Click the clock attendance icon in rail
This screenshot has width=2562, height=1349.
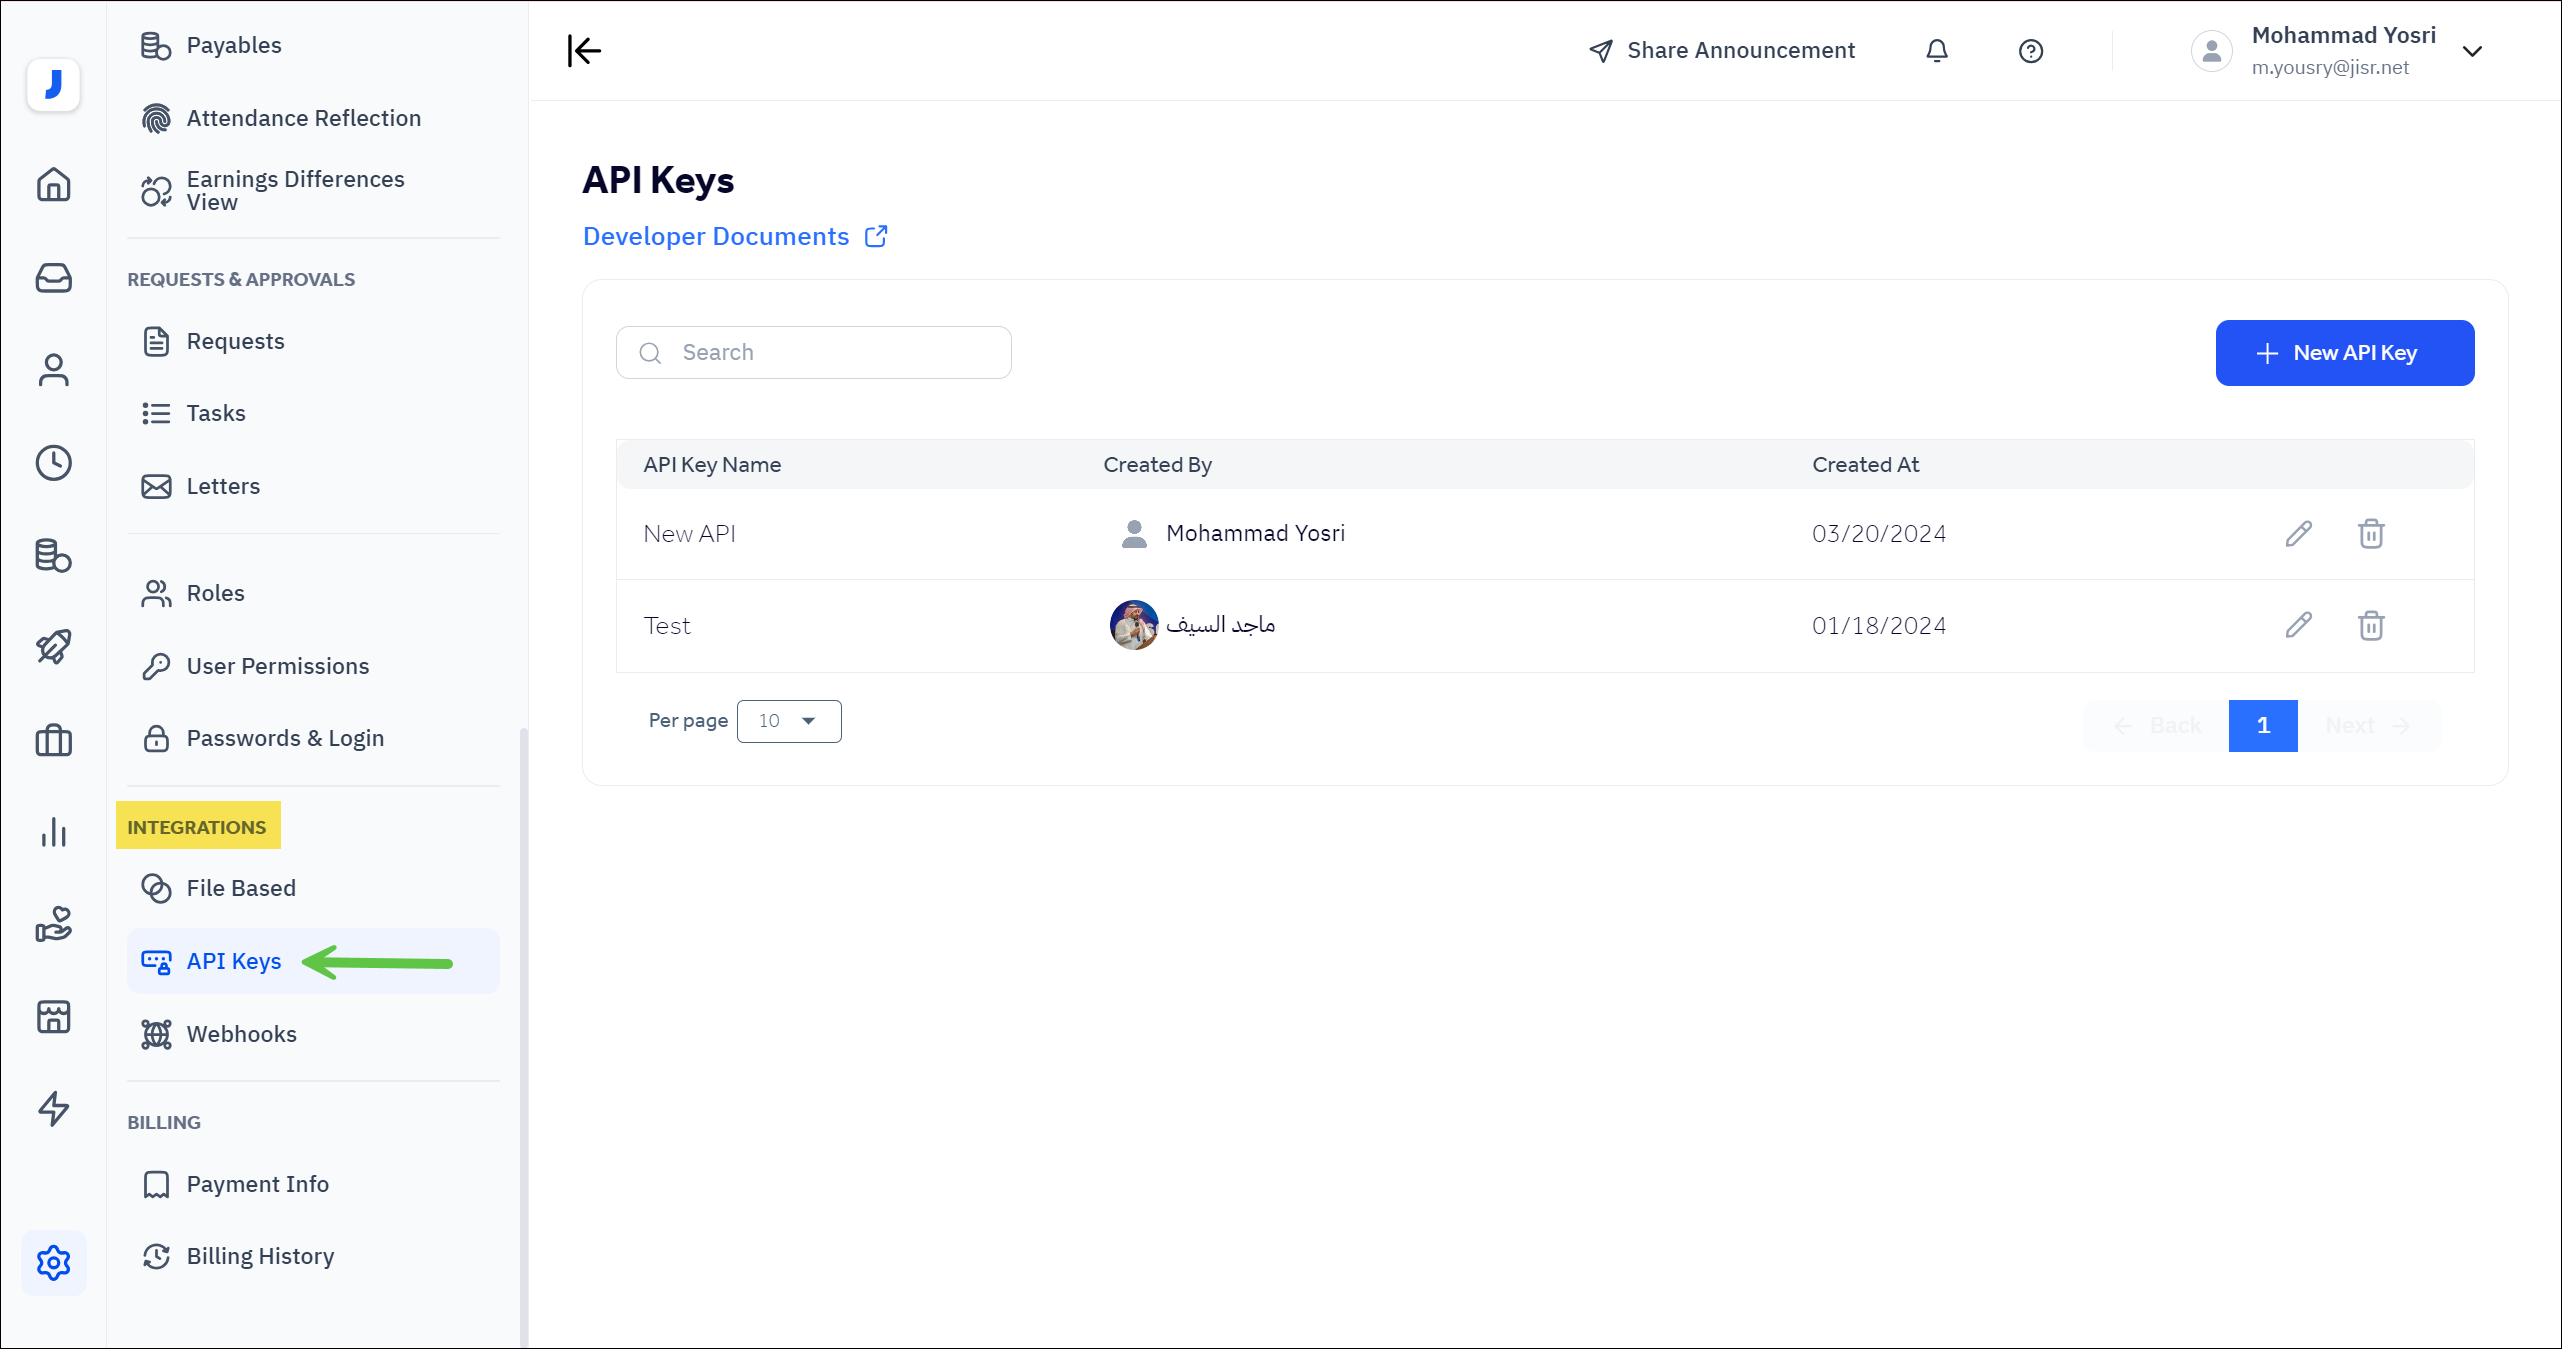point(54,463)
